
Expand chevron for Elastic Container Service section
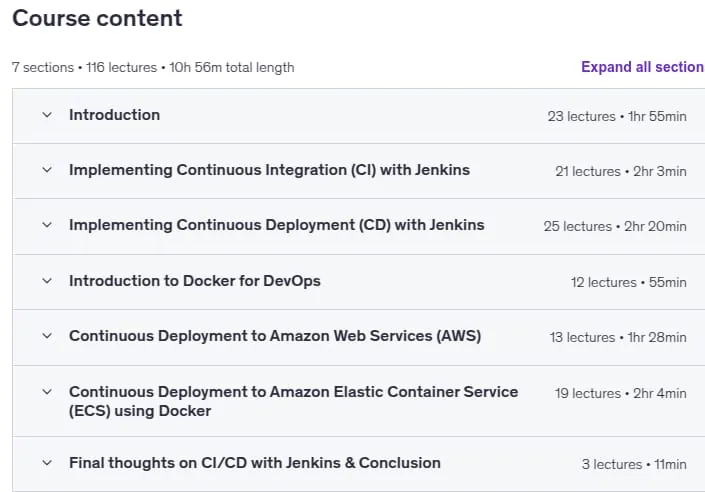click(x=47, y=392)
